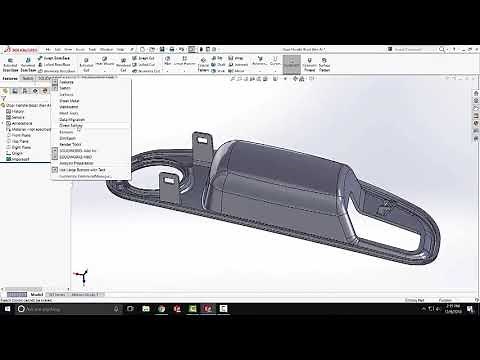The image size is (480, 360).
Task: Select Lofted Boss/Base in ribbon
Action: pos(54,65)
